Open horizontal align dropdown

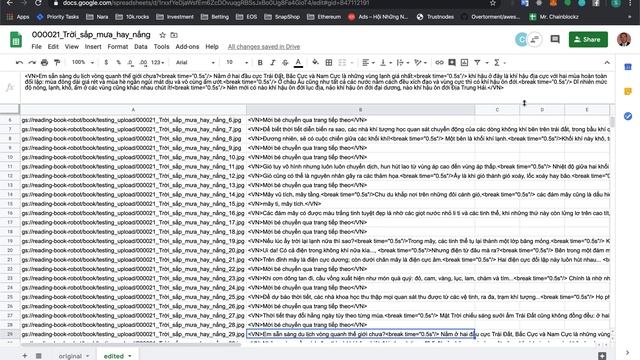click(369, 62)
